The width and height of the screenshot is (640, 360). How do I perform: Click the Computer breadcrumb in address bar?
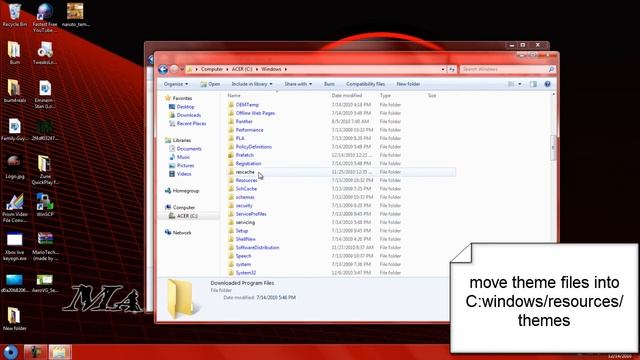(212, 69)
